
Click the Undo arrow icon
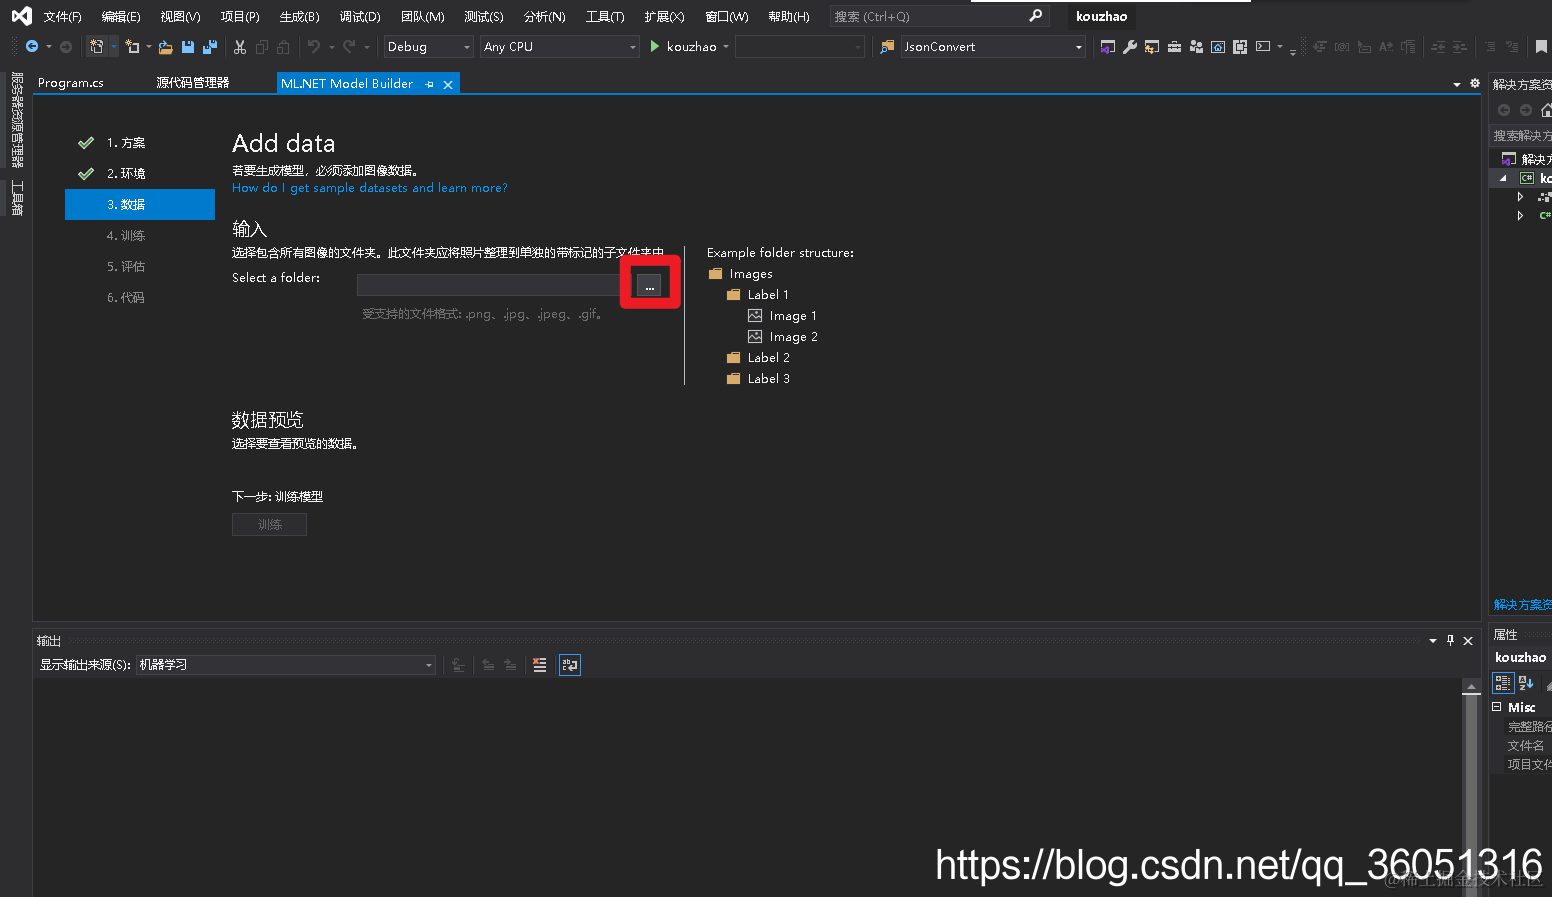[x=314, y=46]
